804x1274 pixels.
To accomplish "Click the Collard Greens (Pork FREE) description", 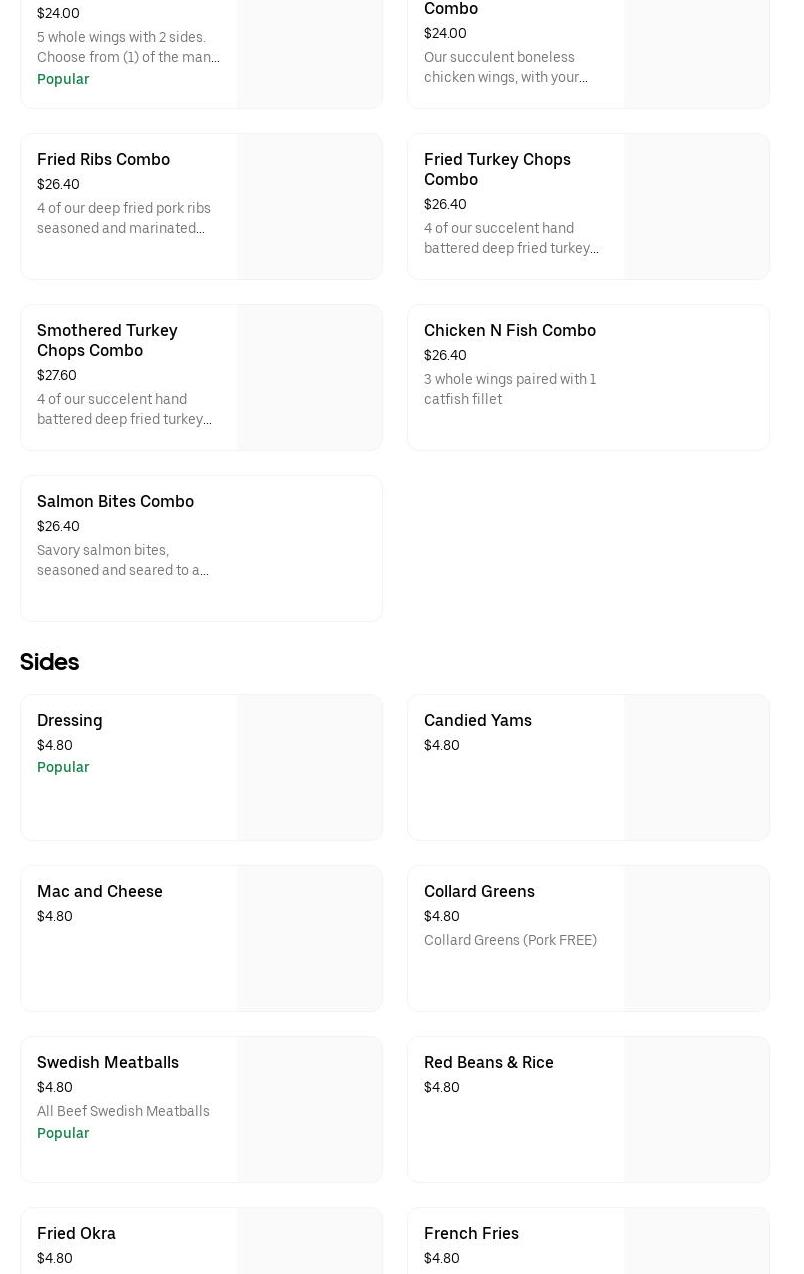I will coord(510,941).
